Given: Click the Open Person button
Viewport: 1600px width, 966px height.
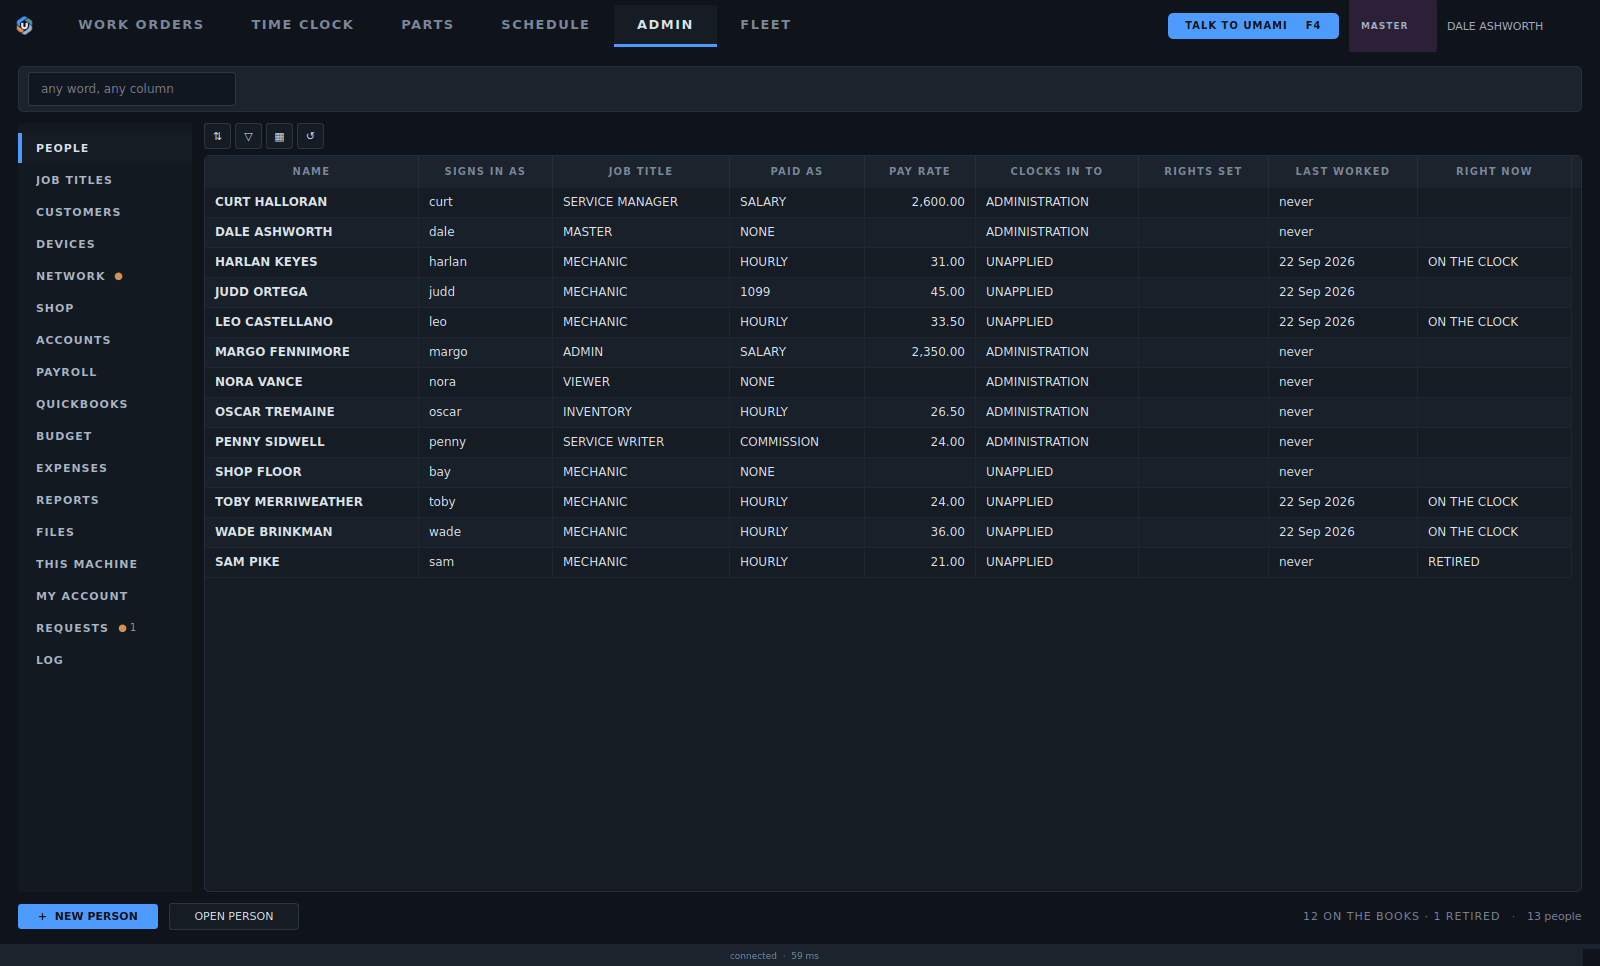Looking at the screenshot, I should 234,916.
